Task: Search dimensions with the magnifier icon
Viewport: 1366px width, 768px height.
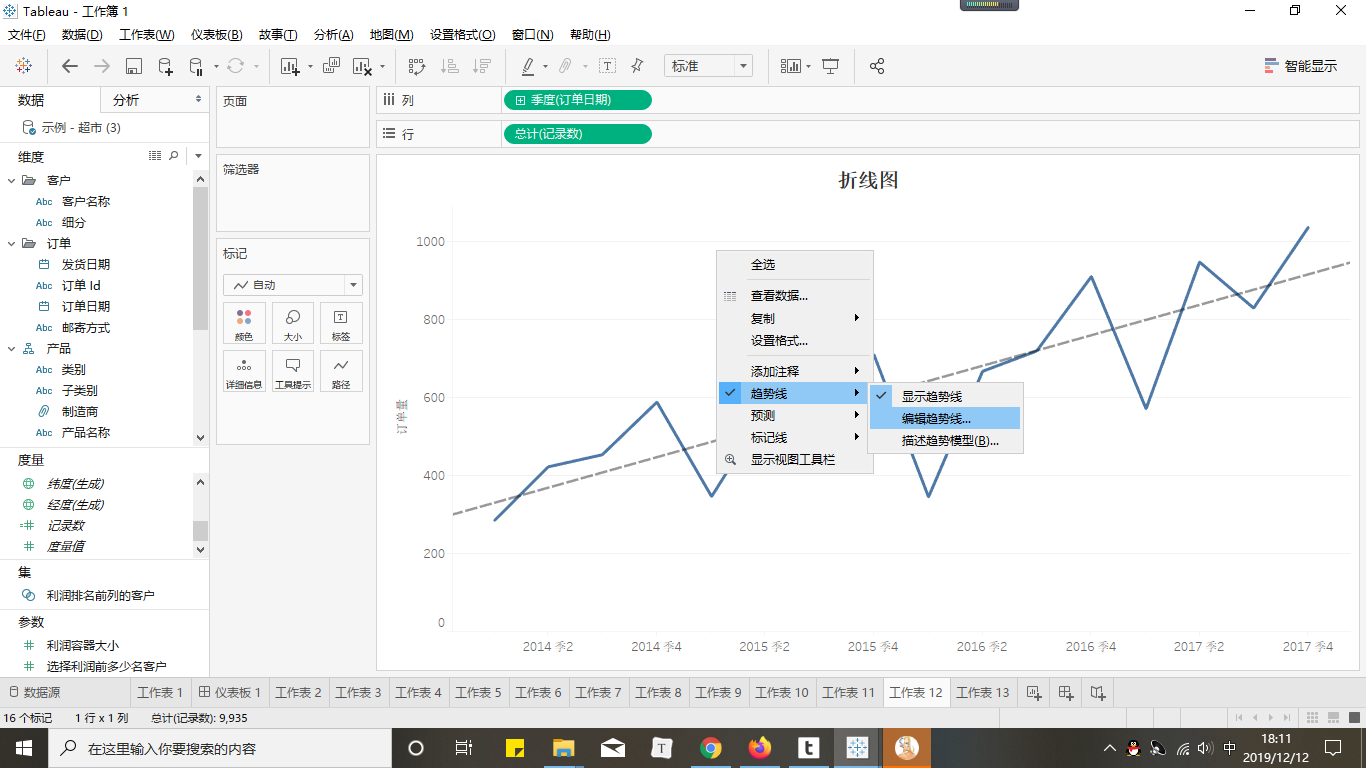Action: coord(174,156)
